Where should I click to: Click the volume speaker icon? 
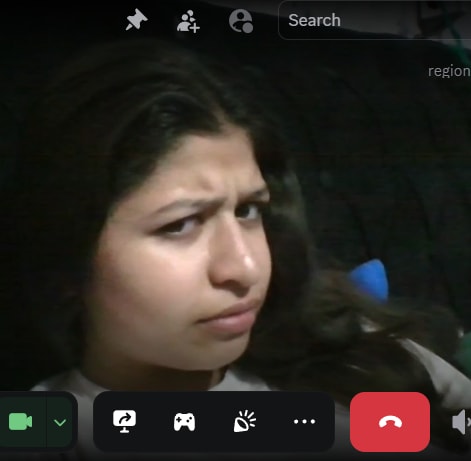click(x=461, y=422)
